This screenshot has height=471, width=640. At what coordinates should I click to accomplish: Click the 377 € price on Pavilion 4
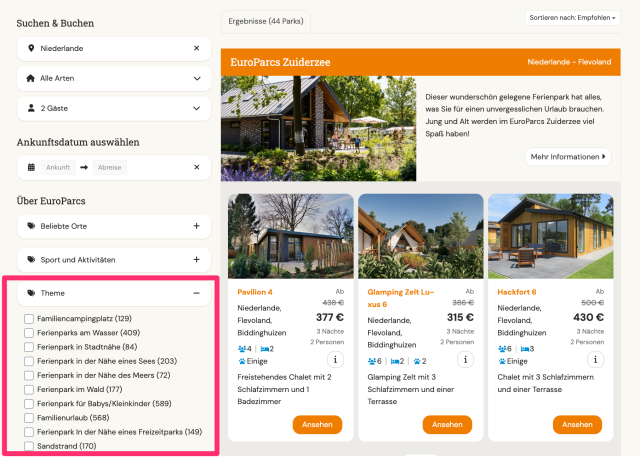coord(330,317)
